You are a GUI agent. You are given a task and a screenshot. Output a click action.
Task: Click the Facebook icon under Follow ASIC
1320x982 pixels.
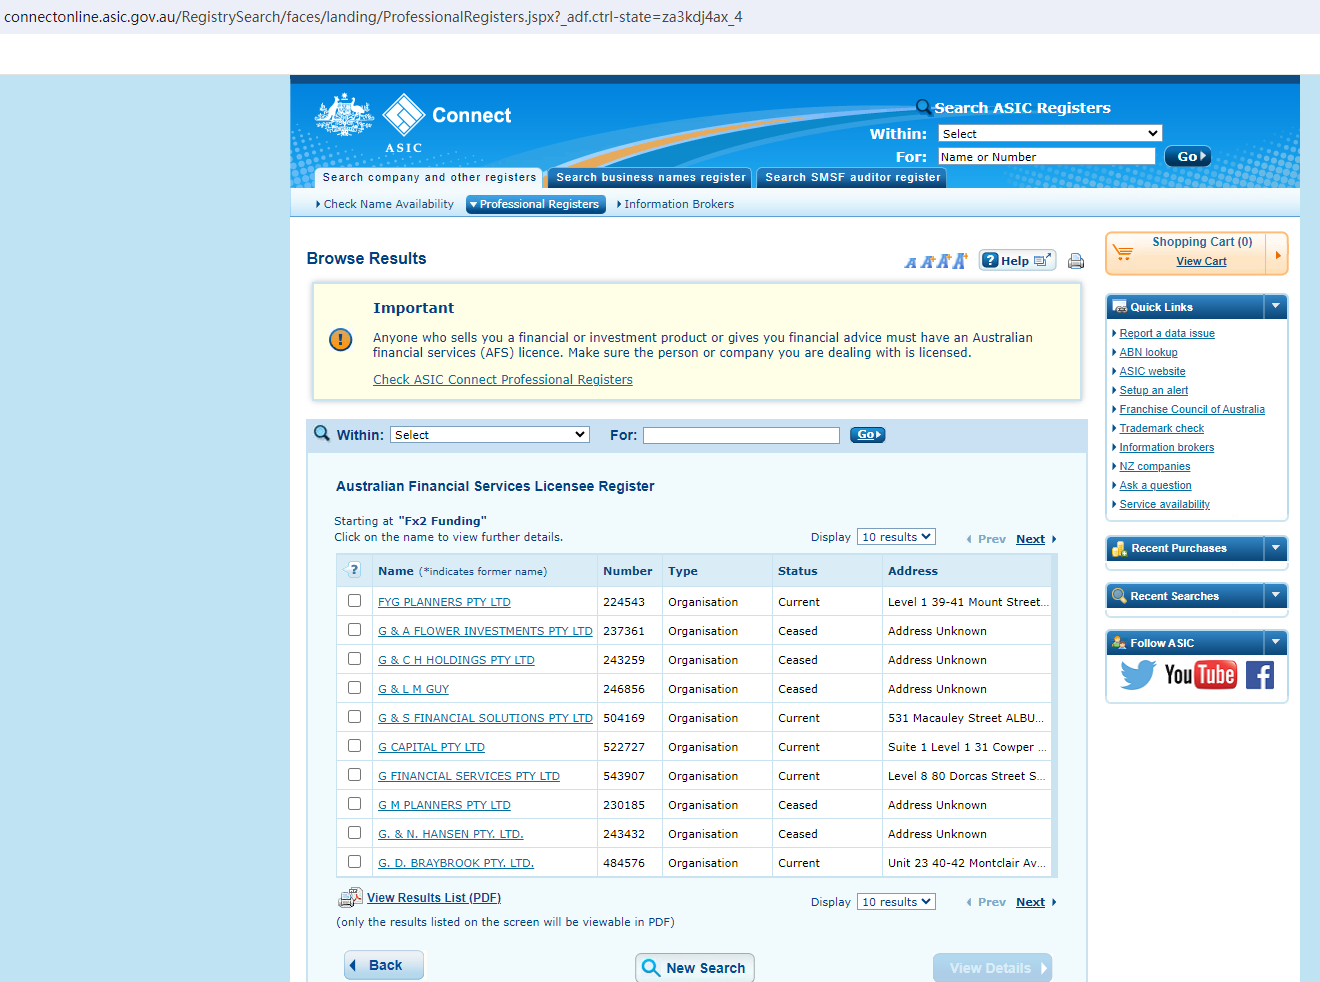(1260, 676)
